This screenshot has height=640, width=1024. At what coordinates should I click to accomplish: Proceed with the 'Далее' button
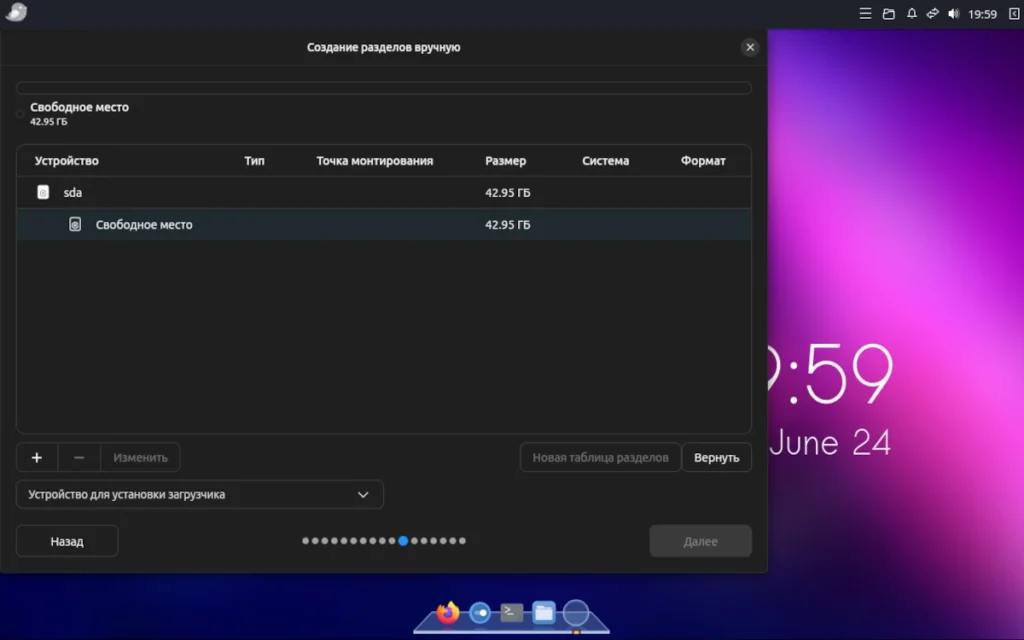700,541
